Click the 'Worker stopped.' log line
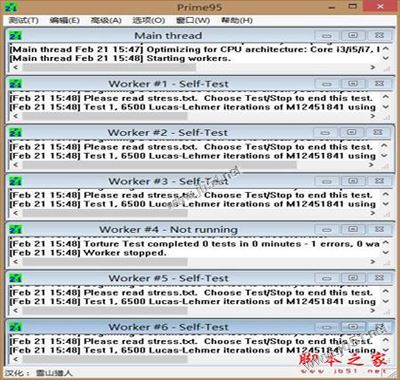Viewport: 400px width, 380px height. 88,253
